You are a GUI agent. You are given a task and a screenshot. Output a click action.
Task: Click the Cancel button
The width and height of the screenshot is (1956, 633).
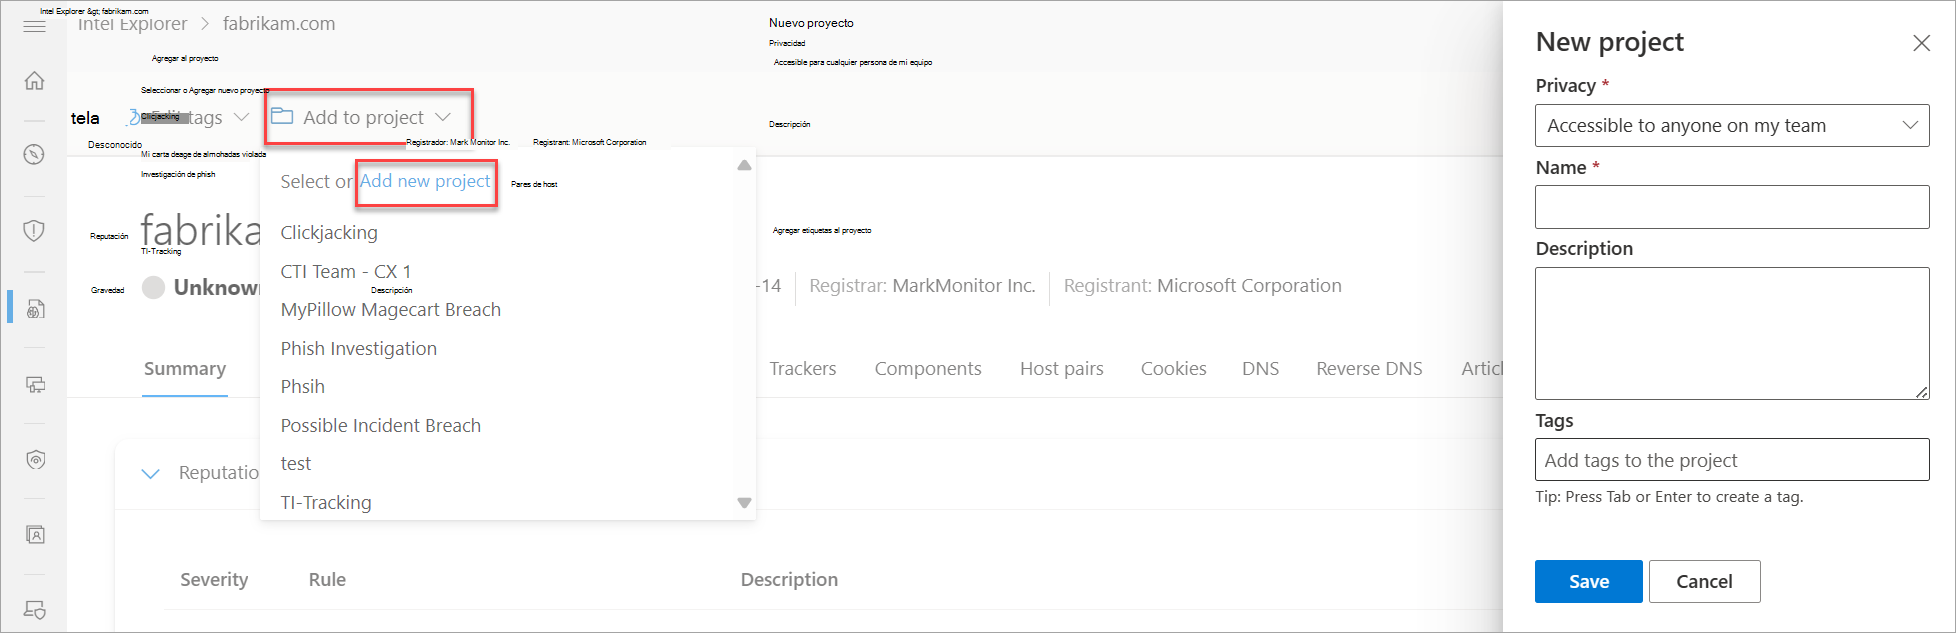coord(1704,581)
